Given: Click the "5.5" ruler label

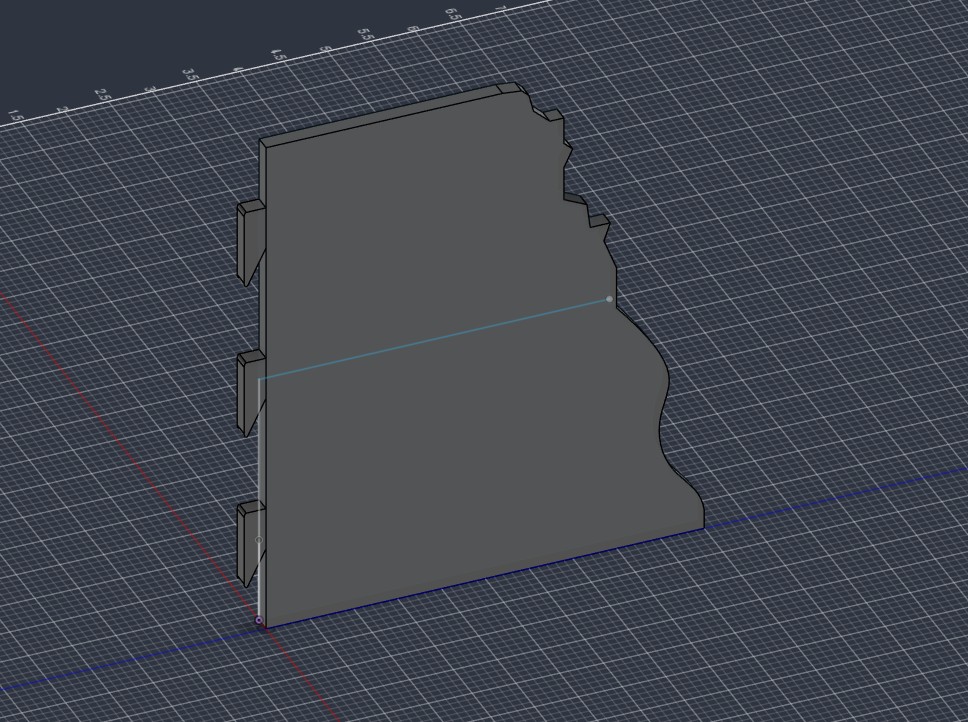Looking at the screenshot, I should pyautogui.click(x=367, y=35).
